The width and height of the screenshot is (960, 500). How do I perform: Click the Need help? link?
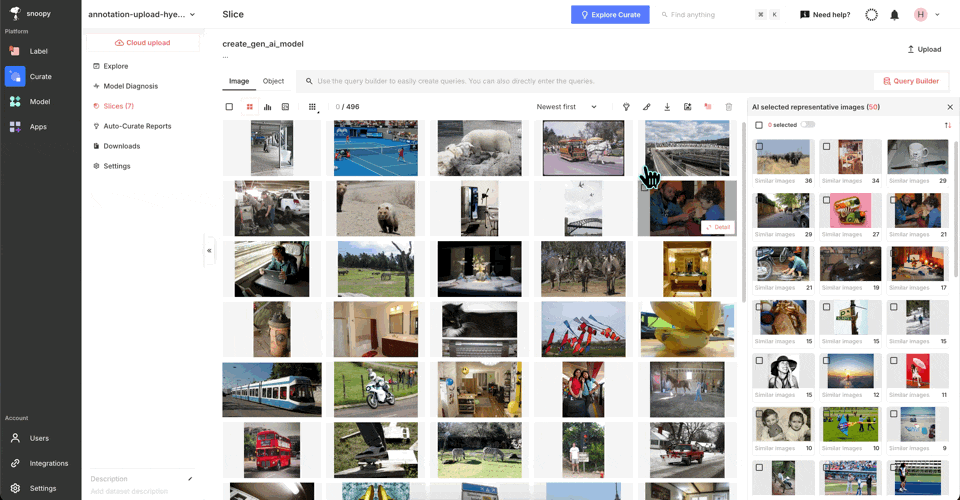point(825,15)
